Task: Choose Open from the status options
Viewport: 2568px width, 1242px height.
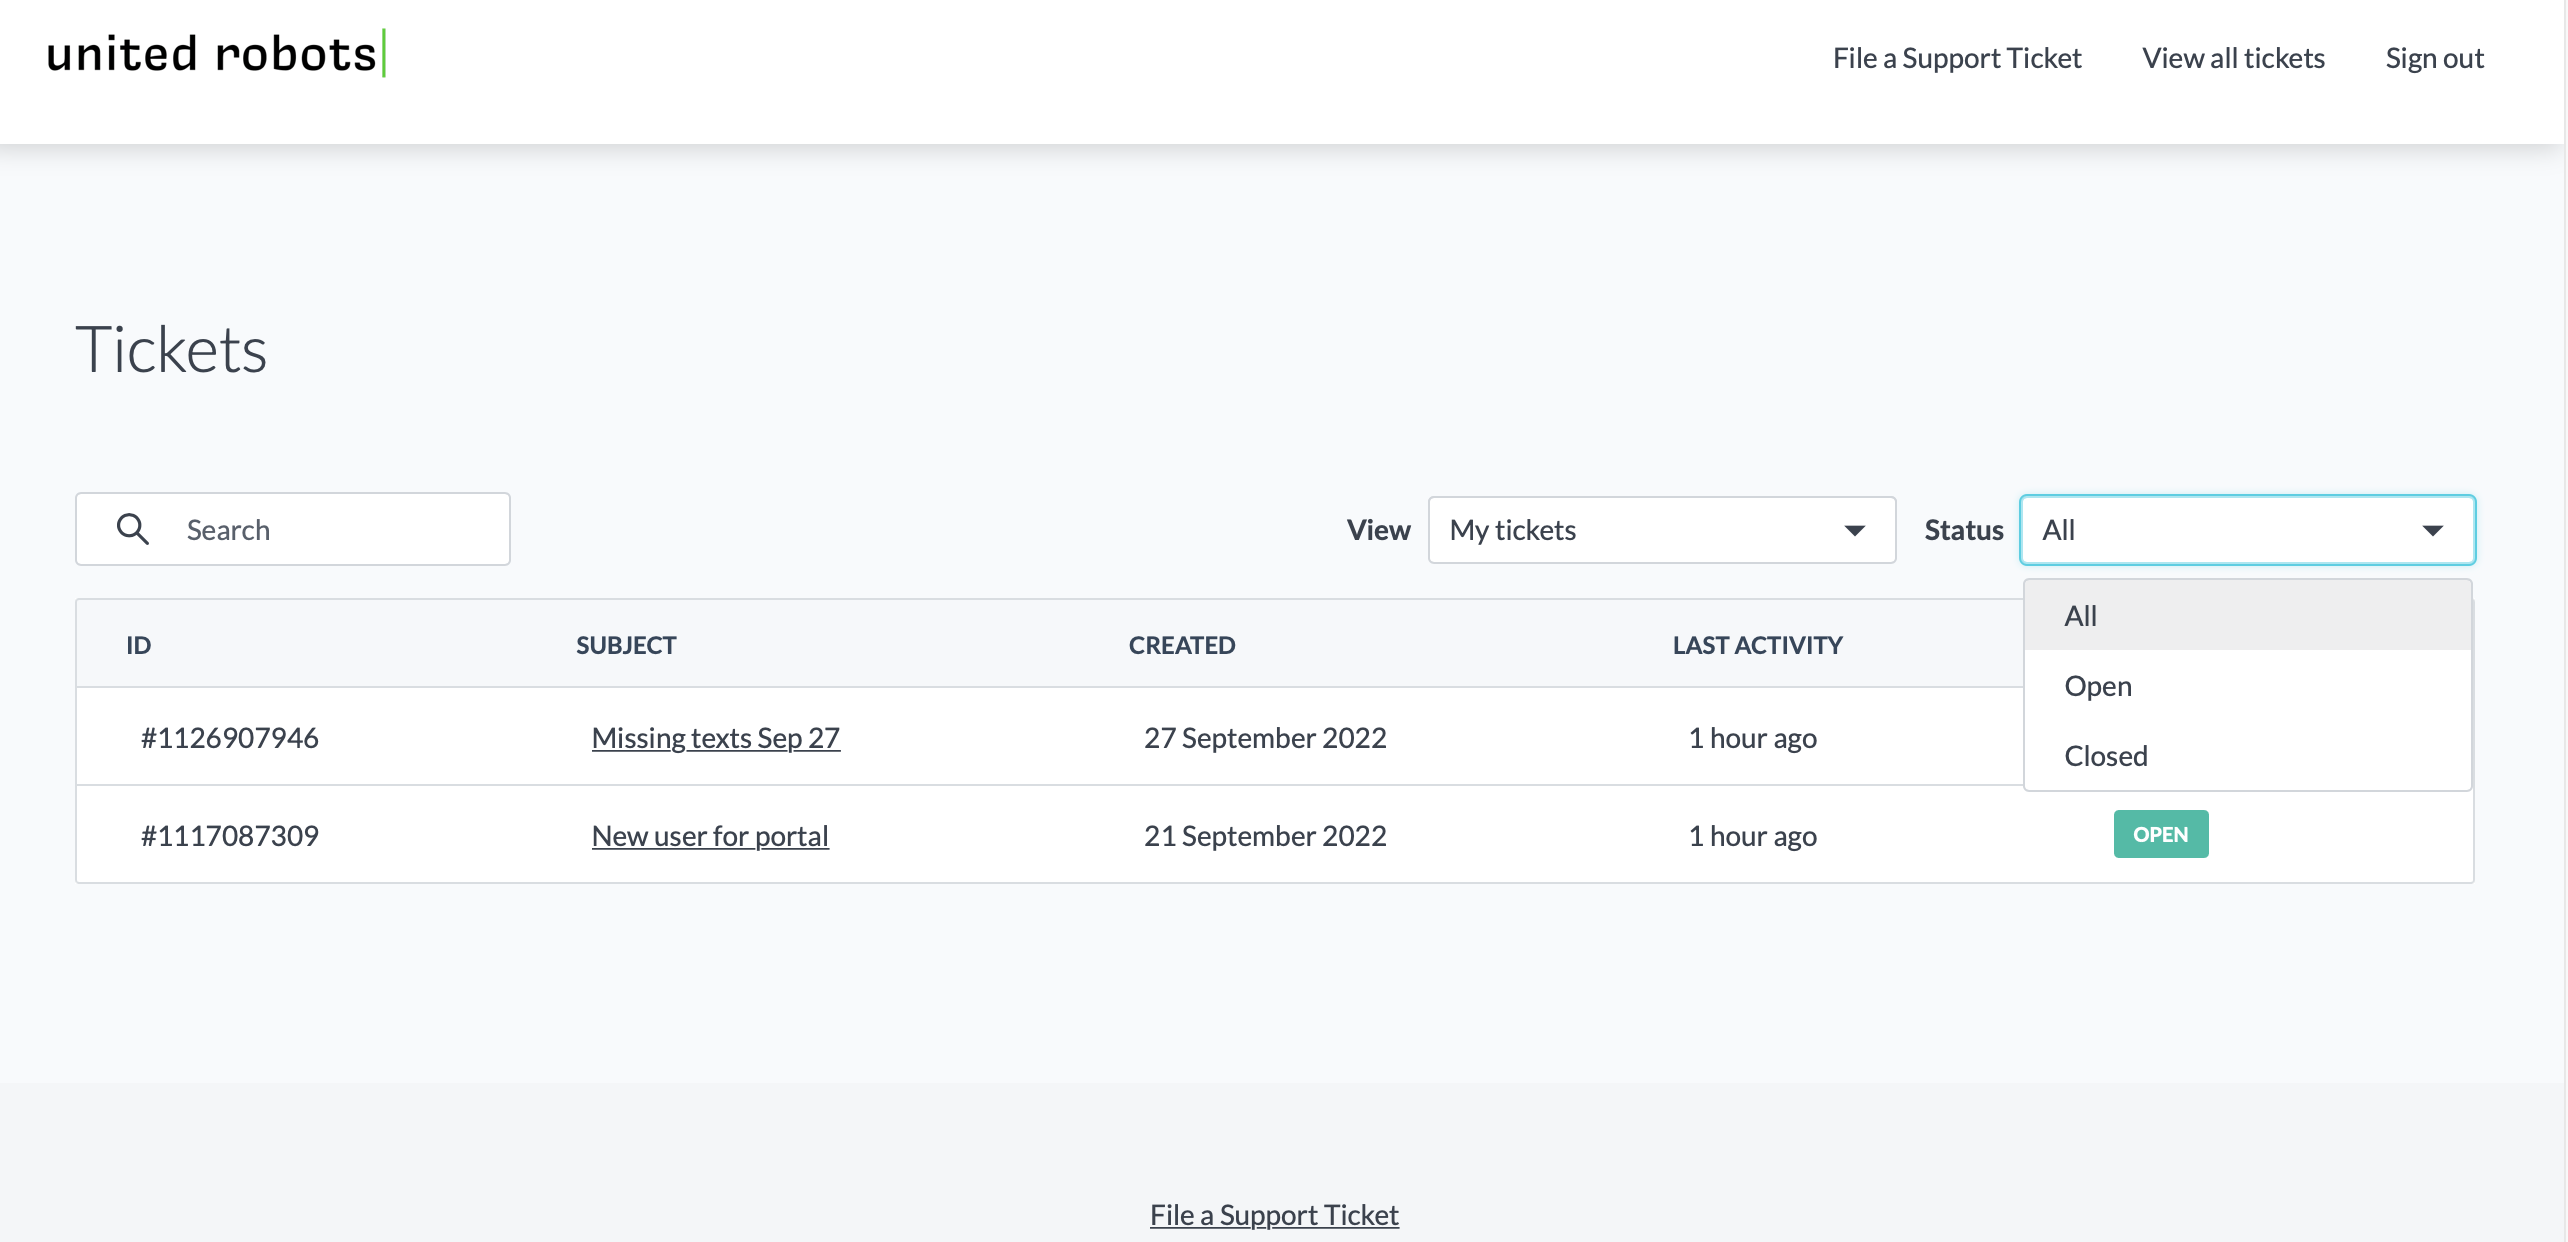Action: [2098, 686]
